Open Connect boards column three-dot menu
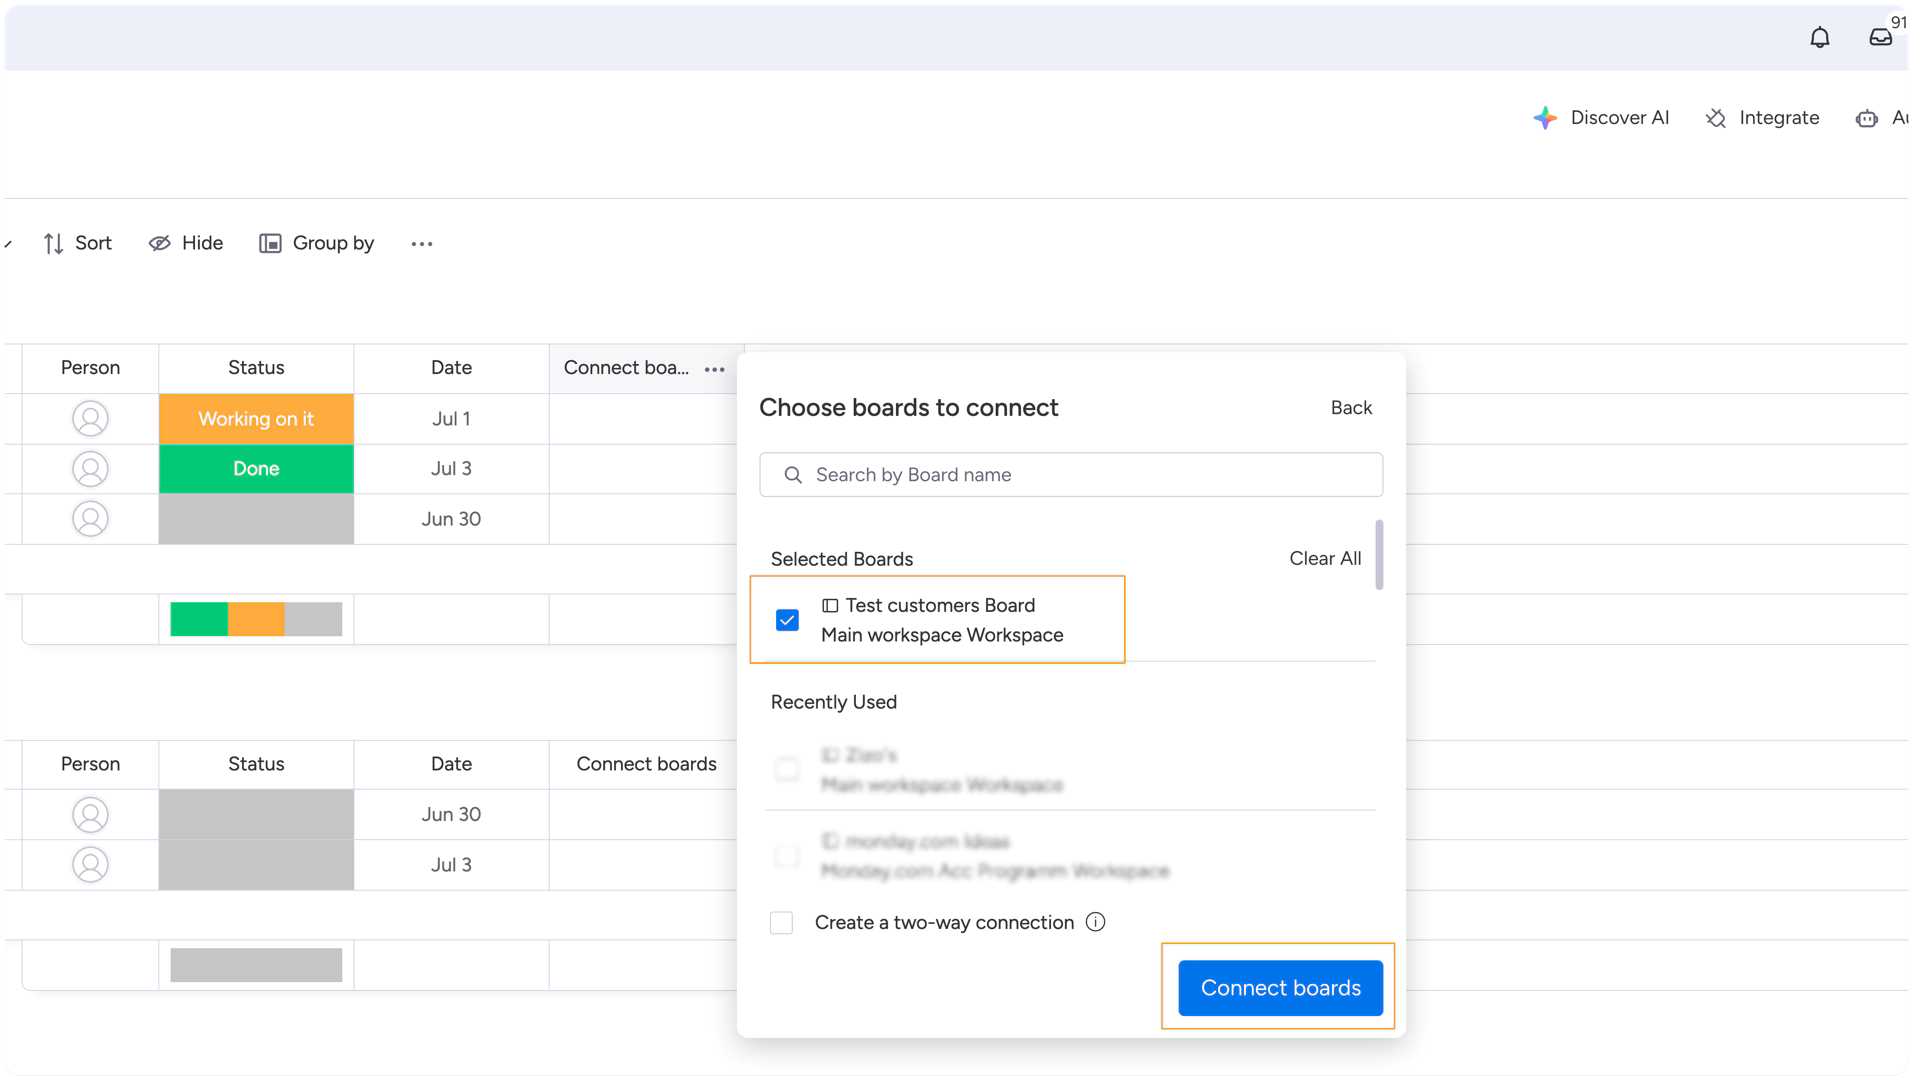 click(714, 369)
